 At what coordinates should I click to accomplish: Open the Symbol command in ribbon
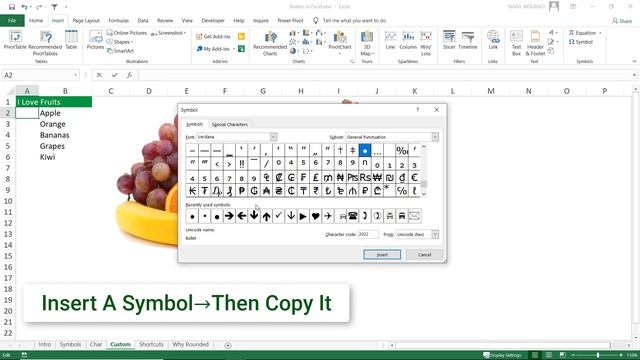(581, 42)
